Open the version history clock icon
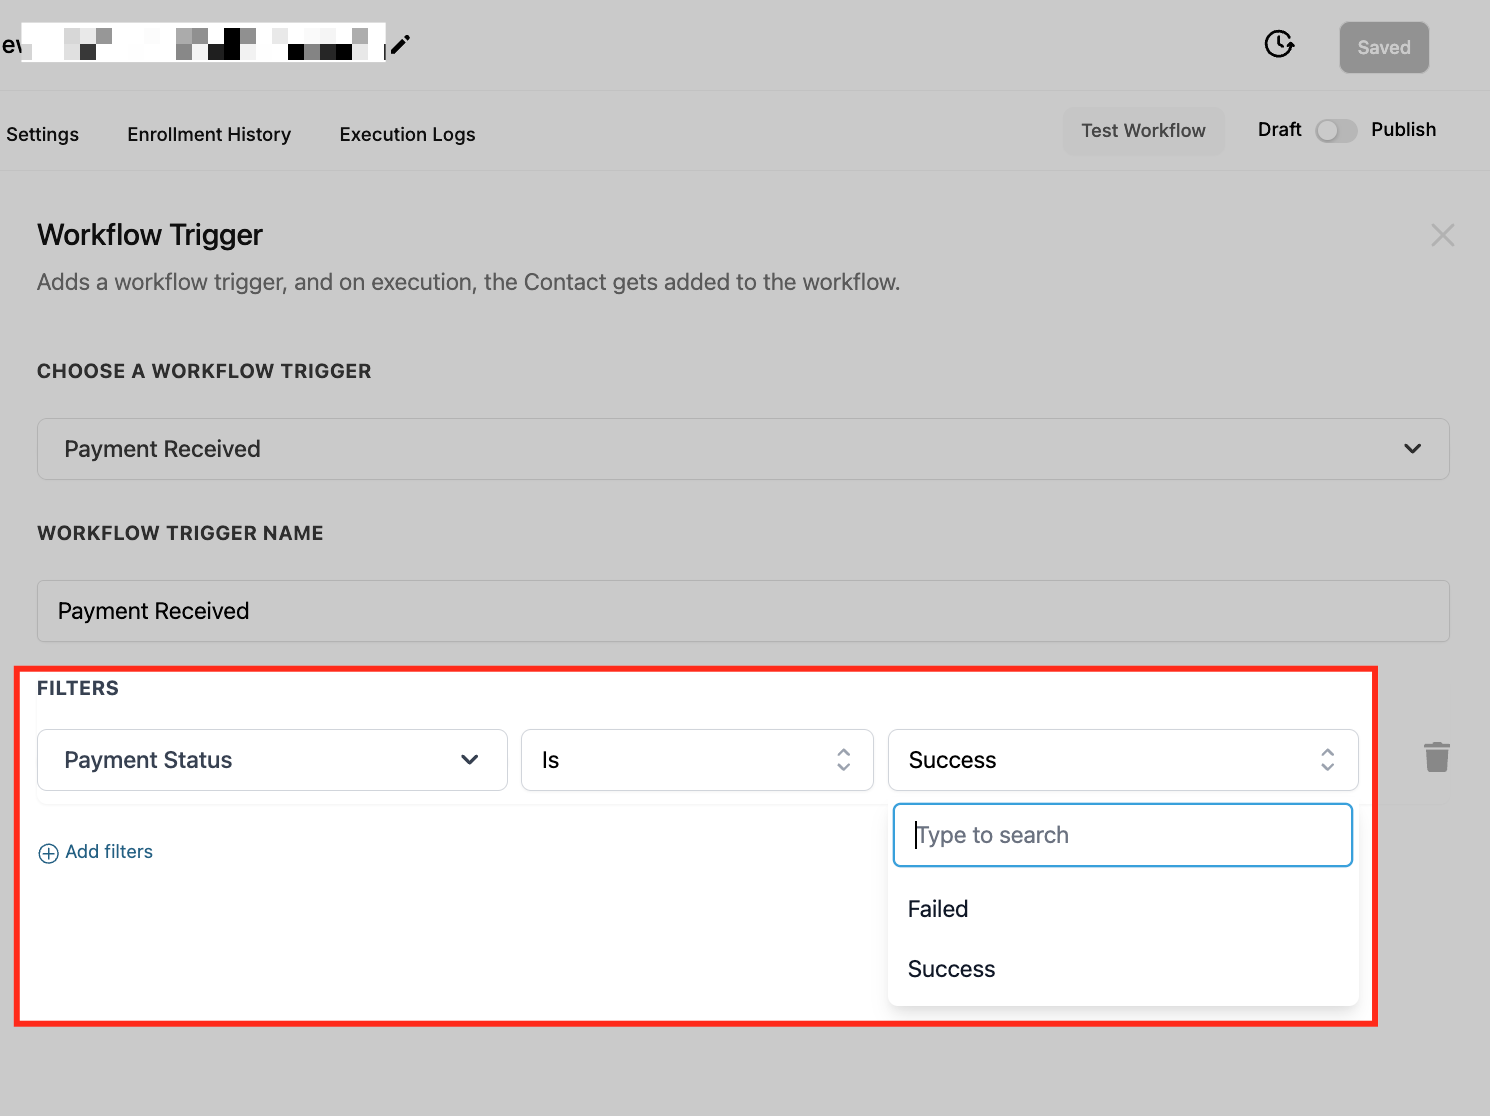Image resolution: width=1490 pixels, height=1116 pixels. [x=1279, y=44]
